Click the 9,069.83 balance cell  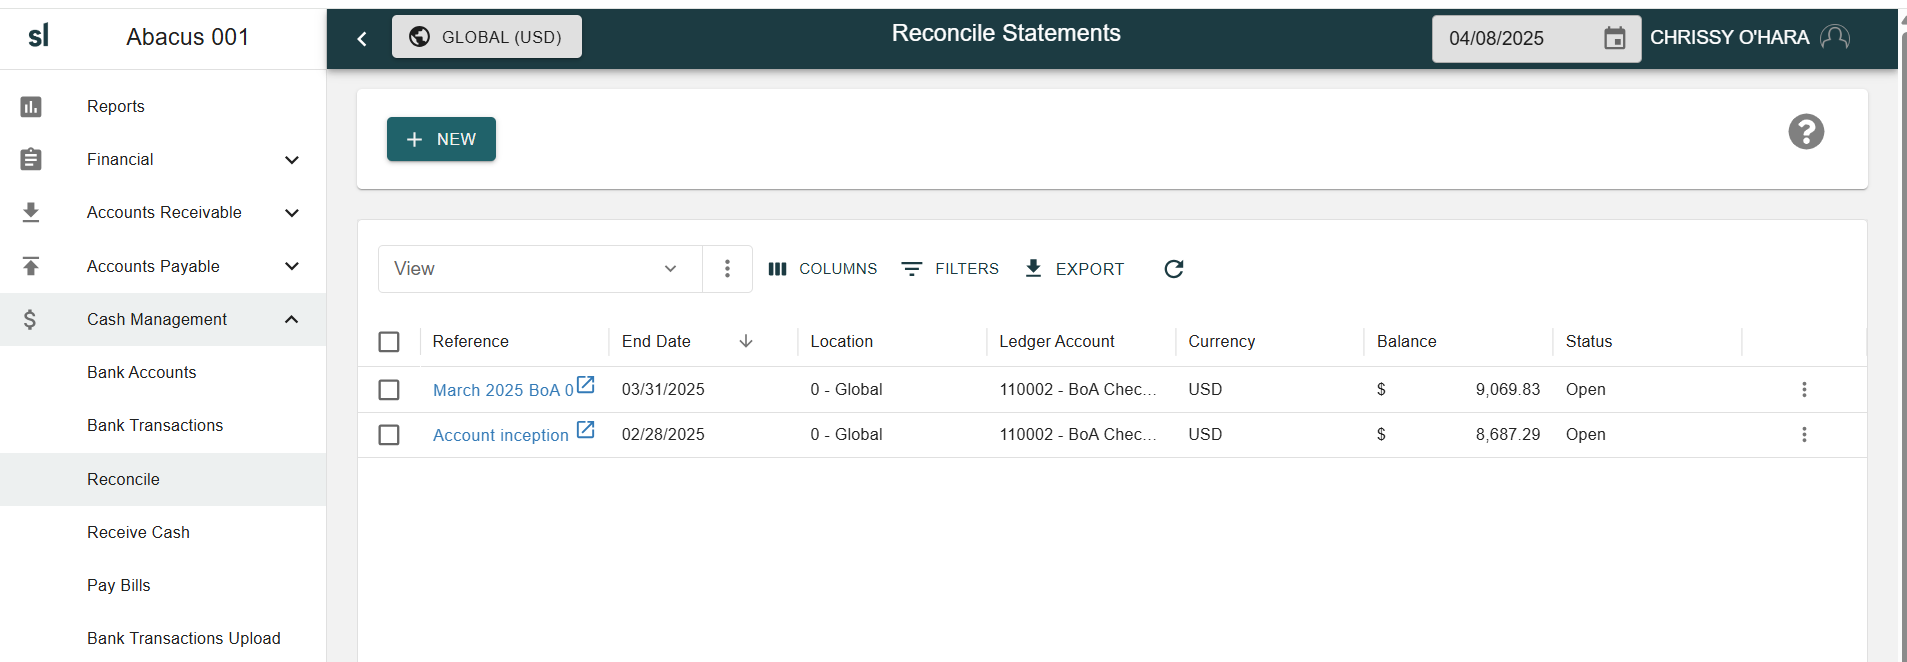(1507, 389)
